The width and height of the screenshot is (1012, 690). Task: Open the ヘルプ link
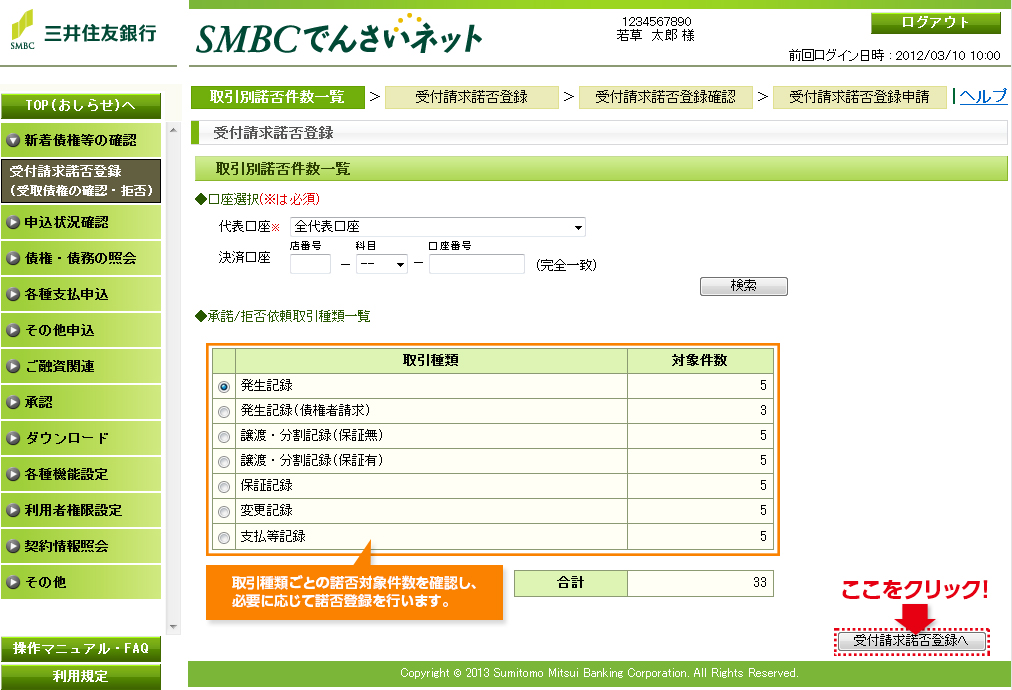pyautogui.click(x=982, y=96)
